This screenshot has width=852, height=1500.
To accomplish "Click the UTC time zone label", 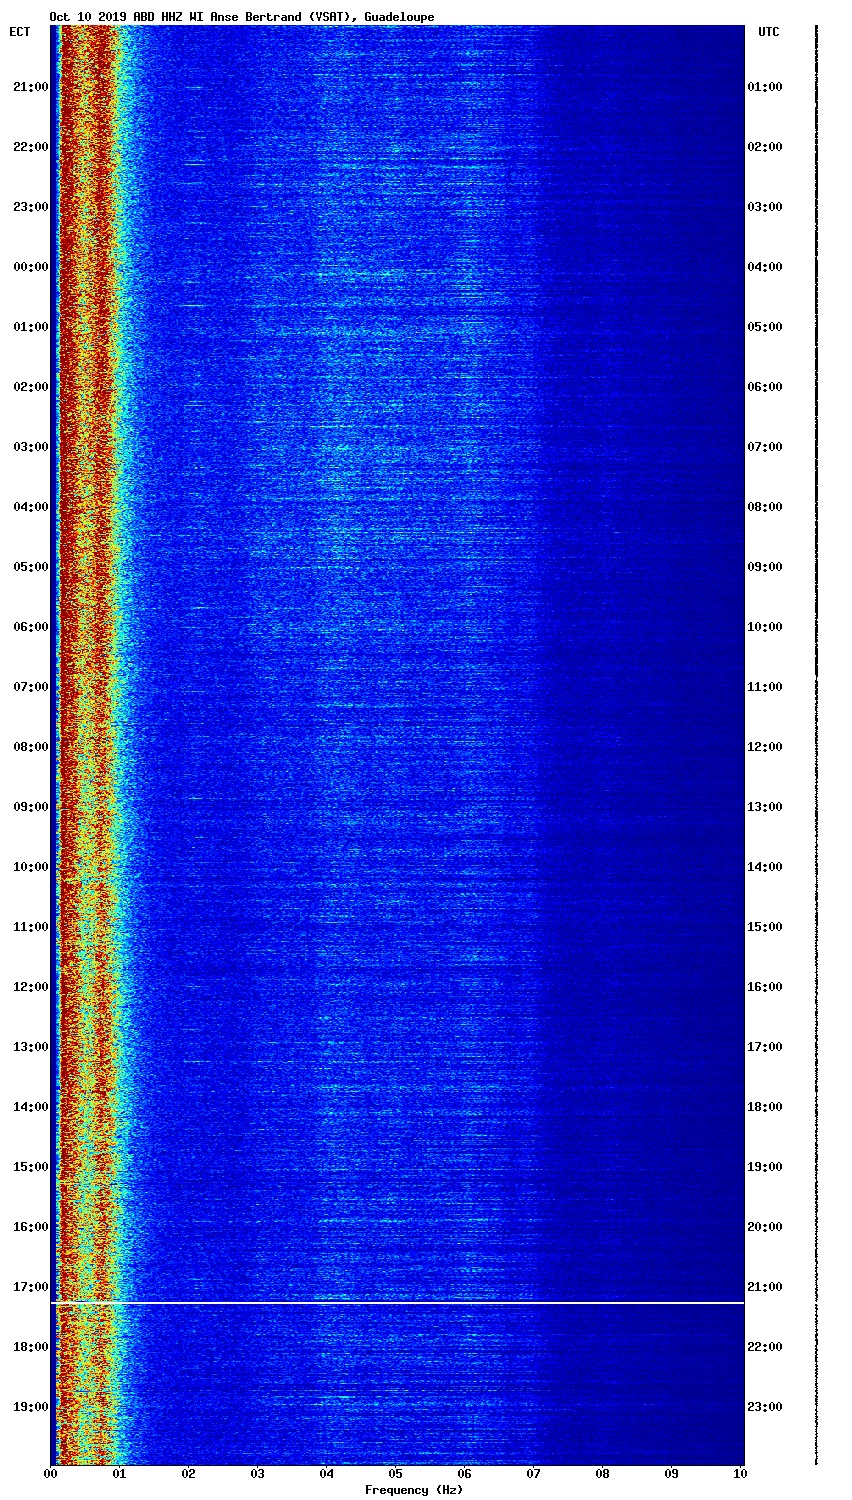I will click(768, 32).
